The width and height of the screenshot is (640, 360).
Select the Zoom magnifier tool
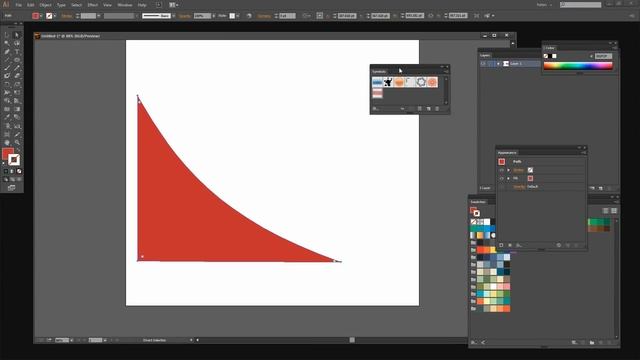(17, 142)
